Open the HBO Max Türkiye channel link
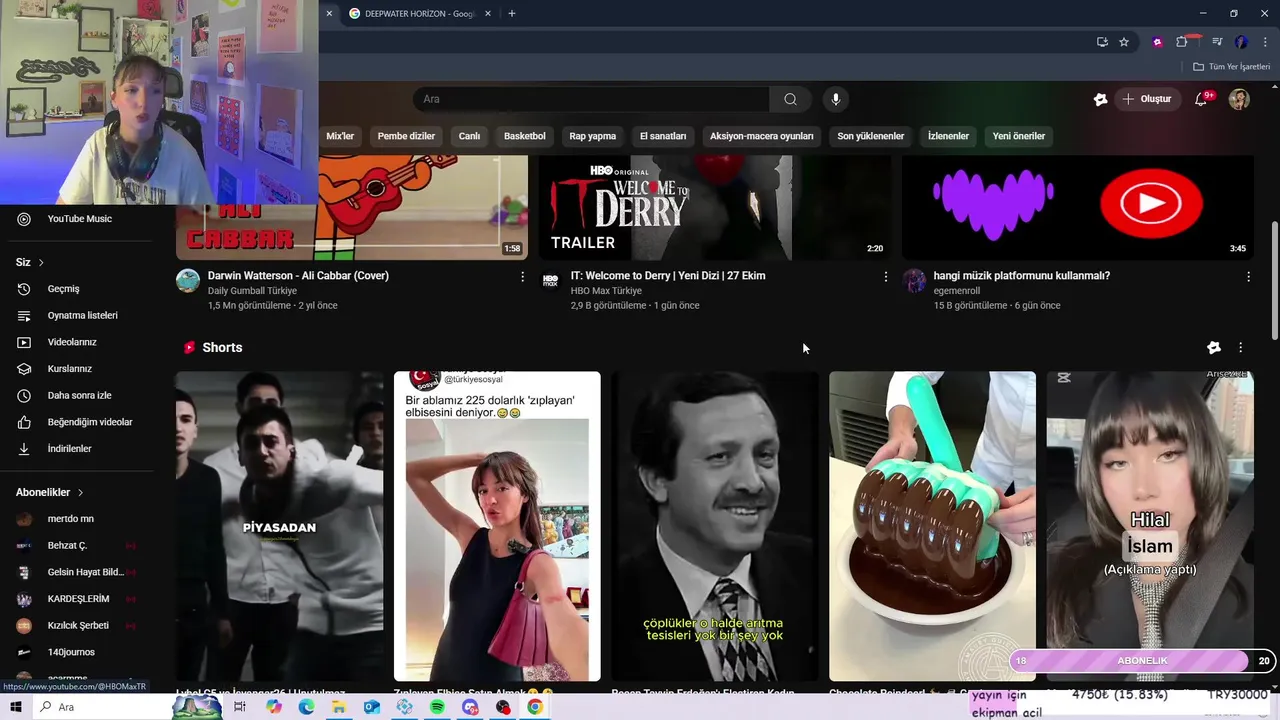Image resolution: width=1280 pixels, height=720 pixels. [606, 291]
